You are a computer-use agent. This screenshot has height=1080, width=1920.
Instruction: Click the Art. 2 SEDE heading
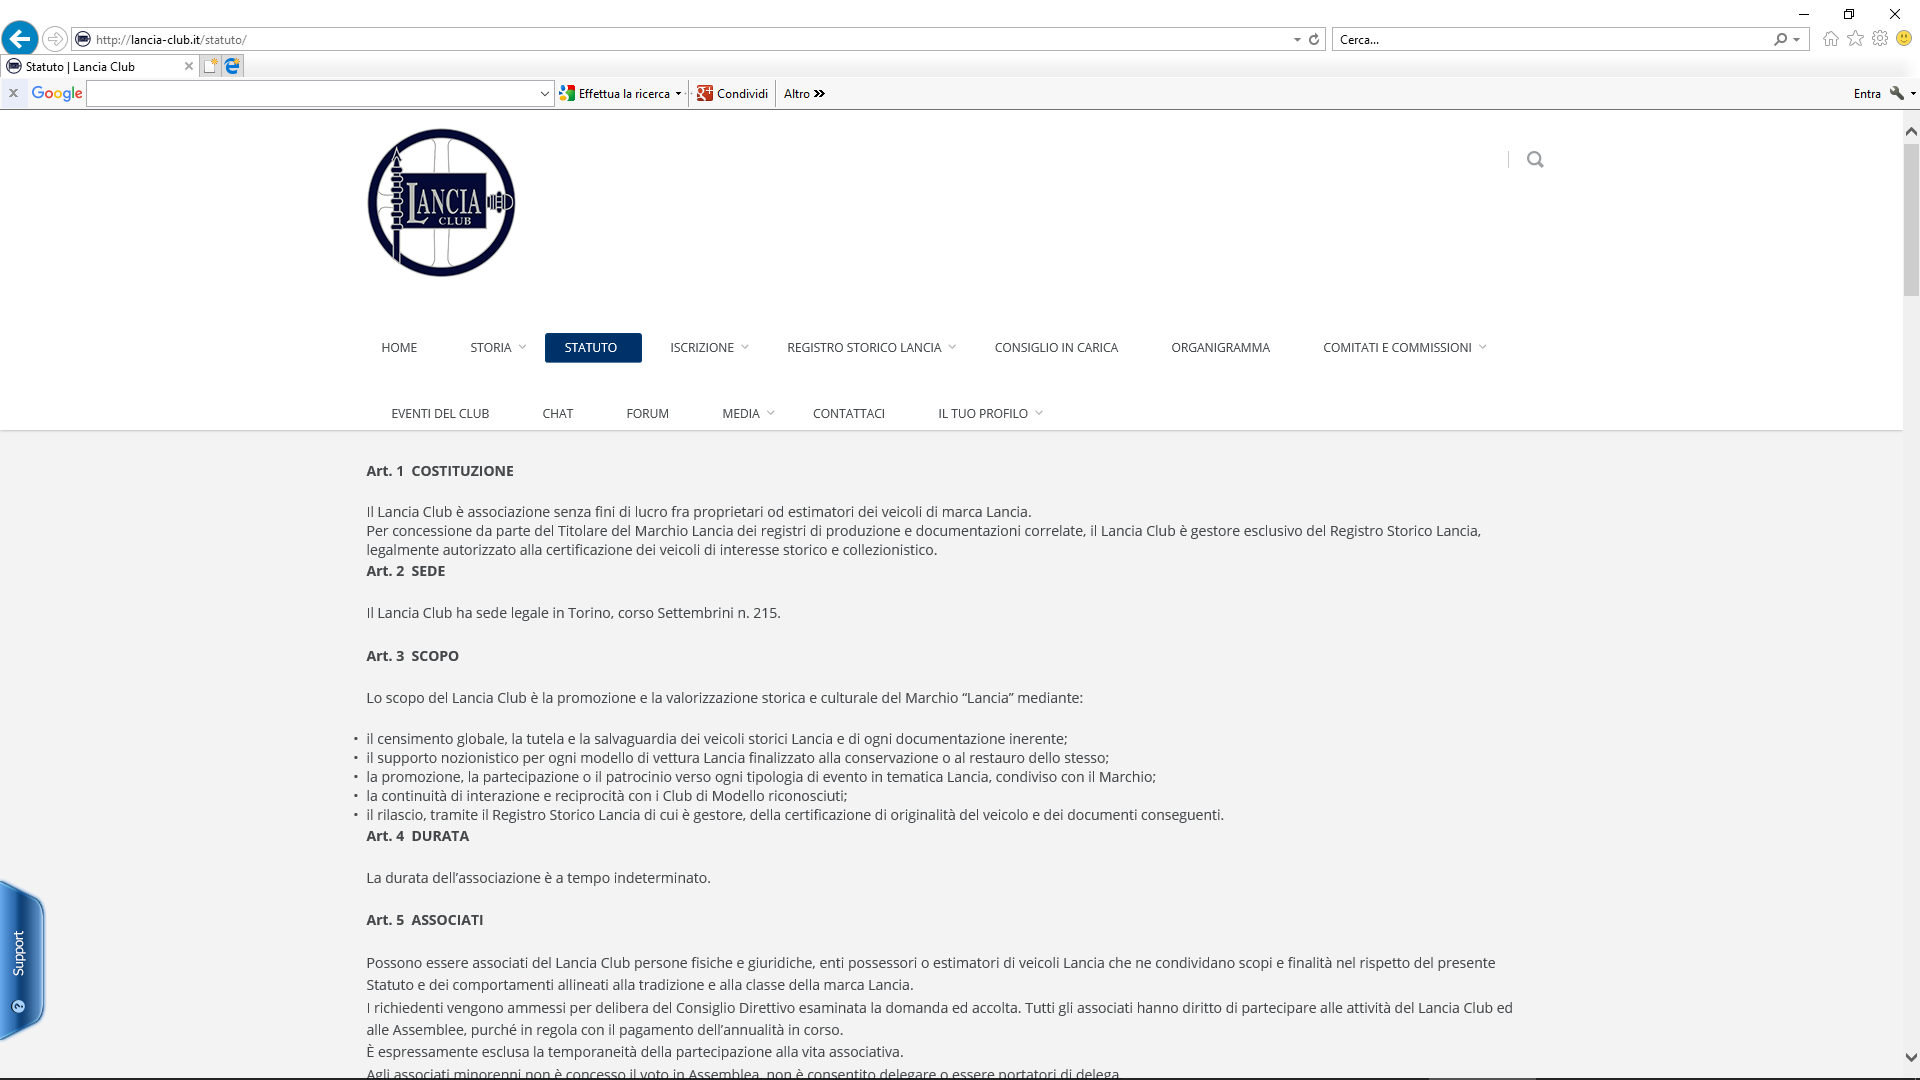pos(406,571)
